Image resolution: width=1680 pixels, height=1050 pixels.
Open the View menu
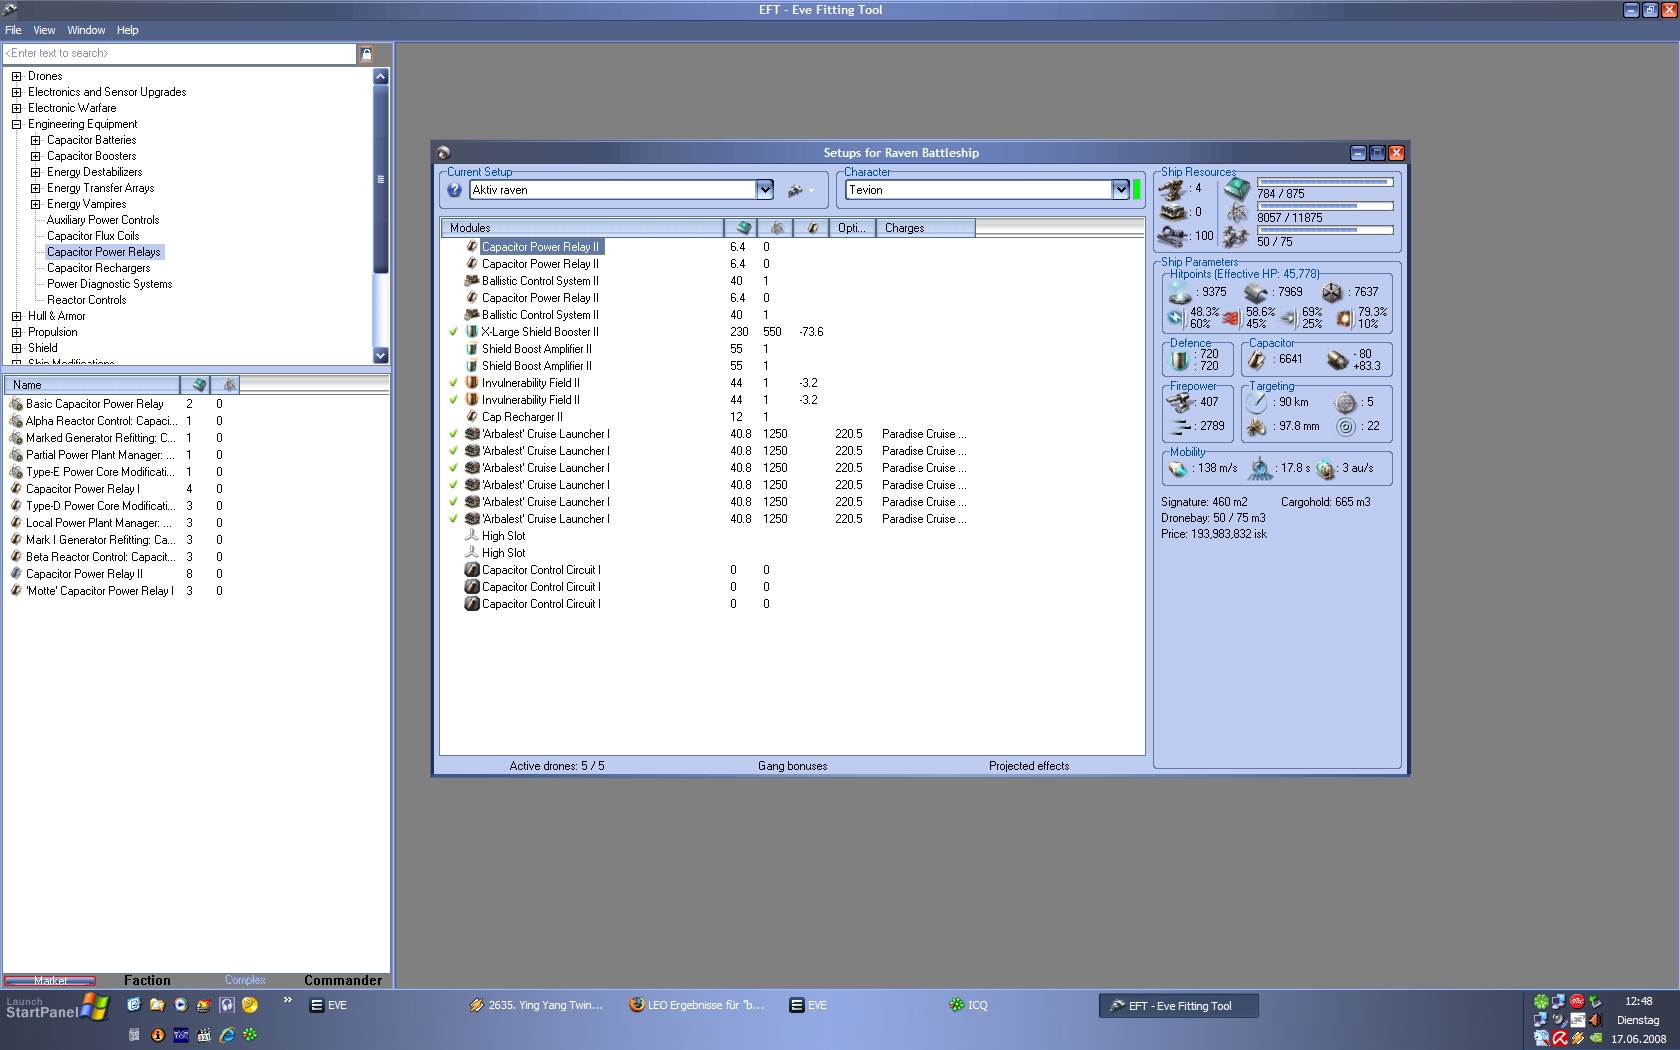pyautogui.click(x=44, y=30)
